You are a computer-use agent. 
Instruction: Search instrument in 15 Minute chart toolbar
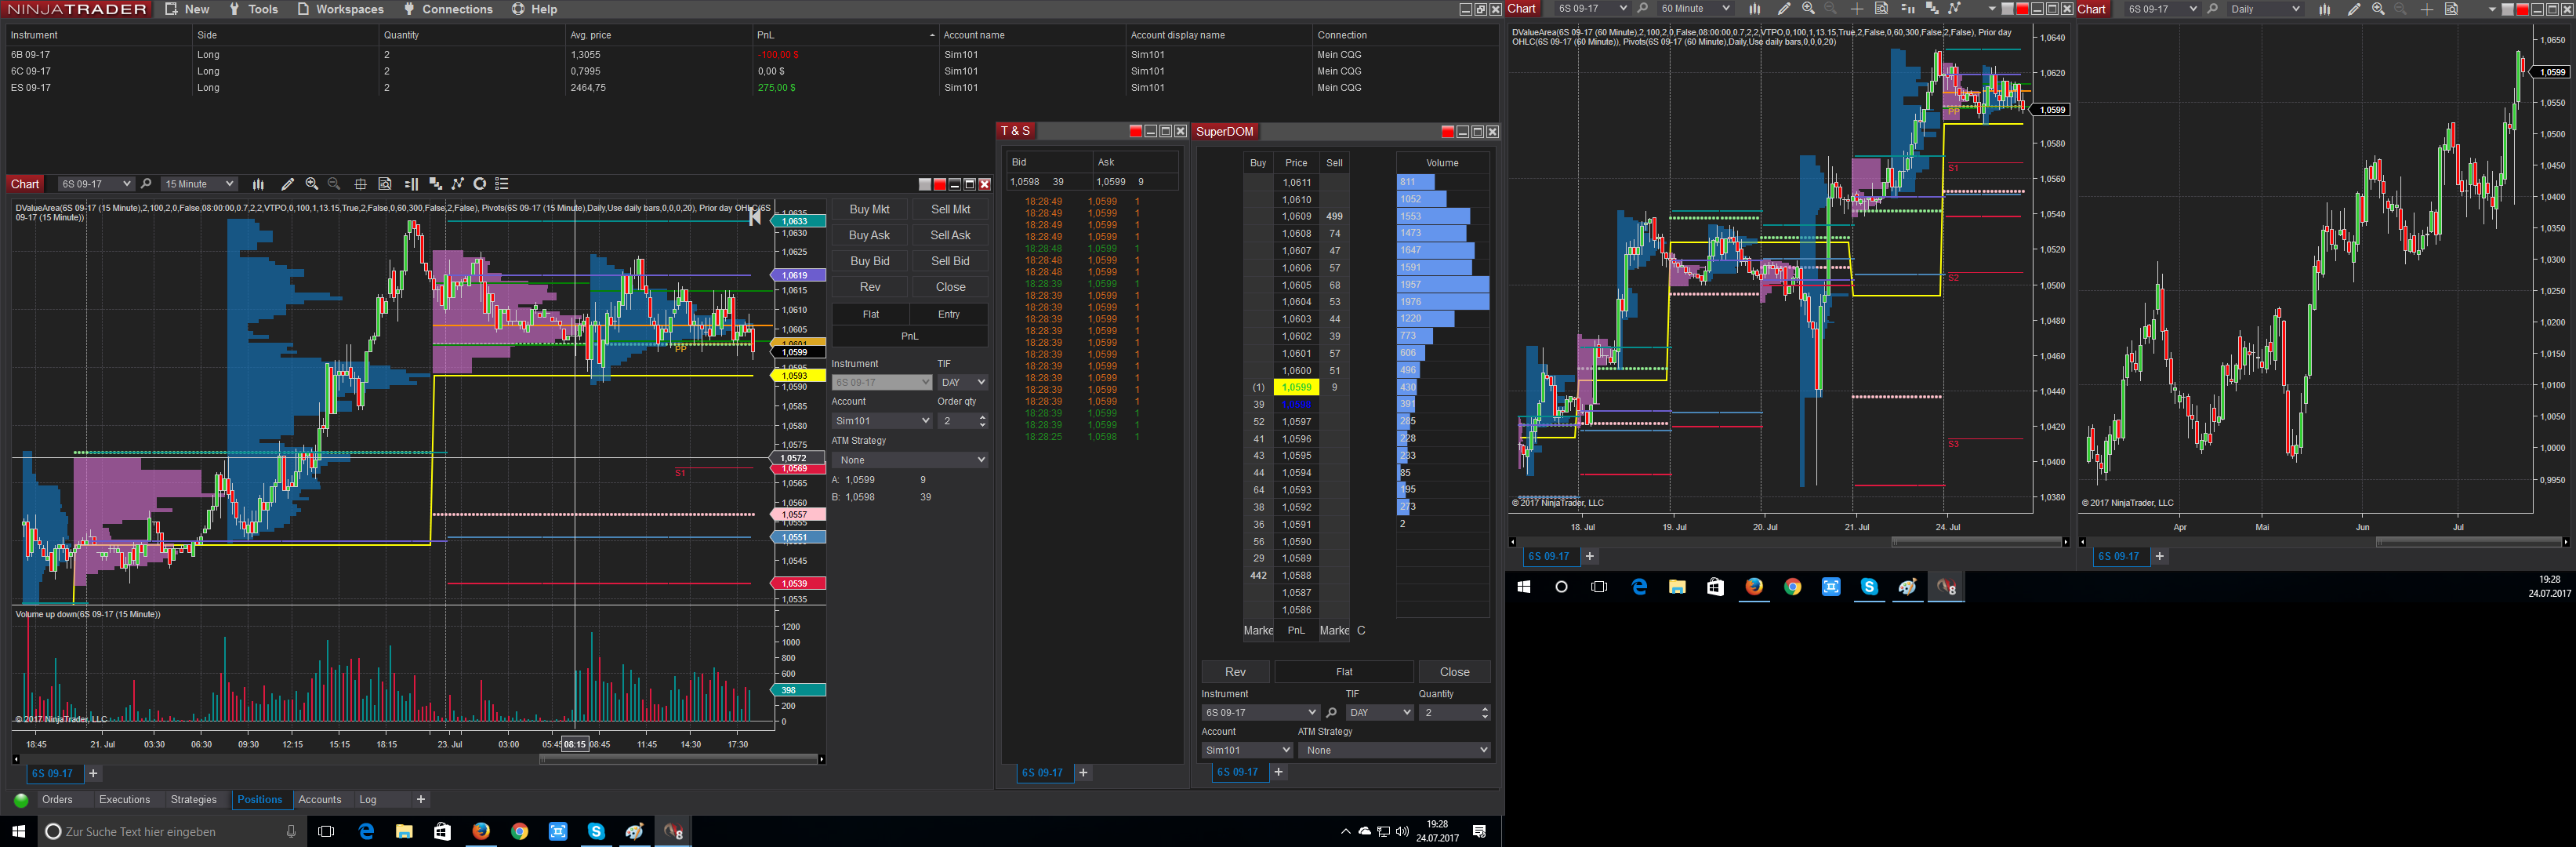(x=146, y=184)
